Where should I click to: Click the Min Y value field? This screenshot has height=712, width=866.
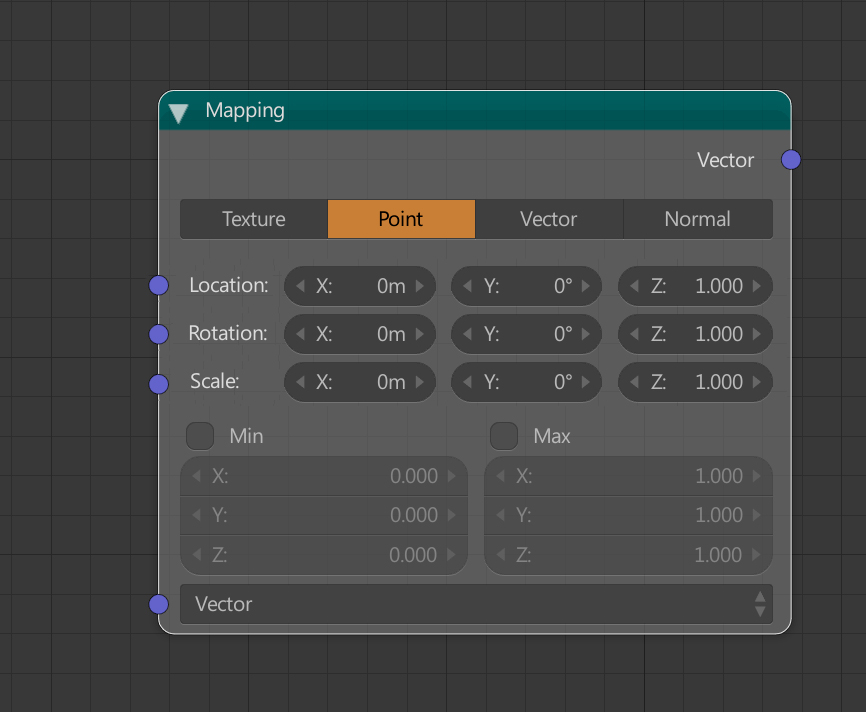324,515
